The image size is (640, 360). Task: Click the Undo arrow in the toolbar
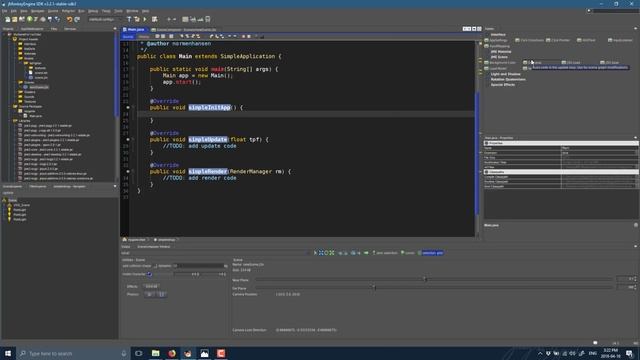click(x=69, y=19)
